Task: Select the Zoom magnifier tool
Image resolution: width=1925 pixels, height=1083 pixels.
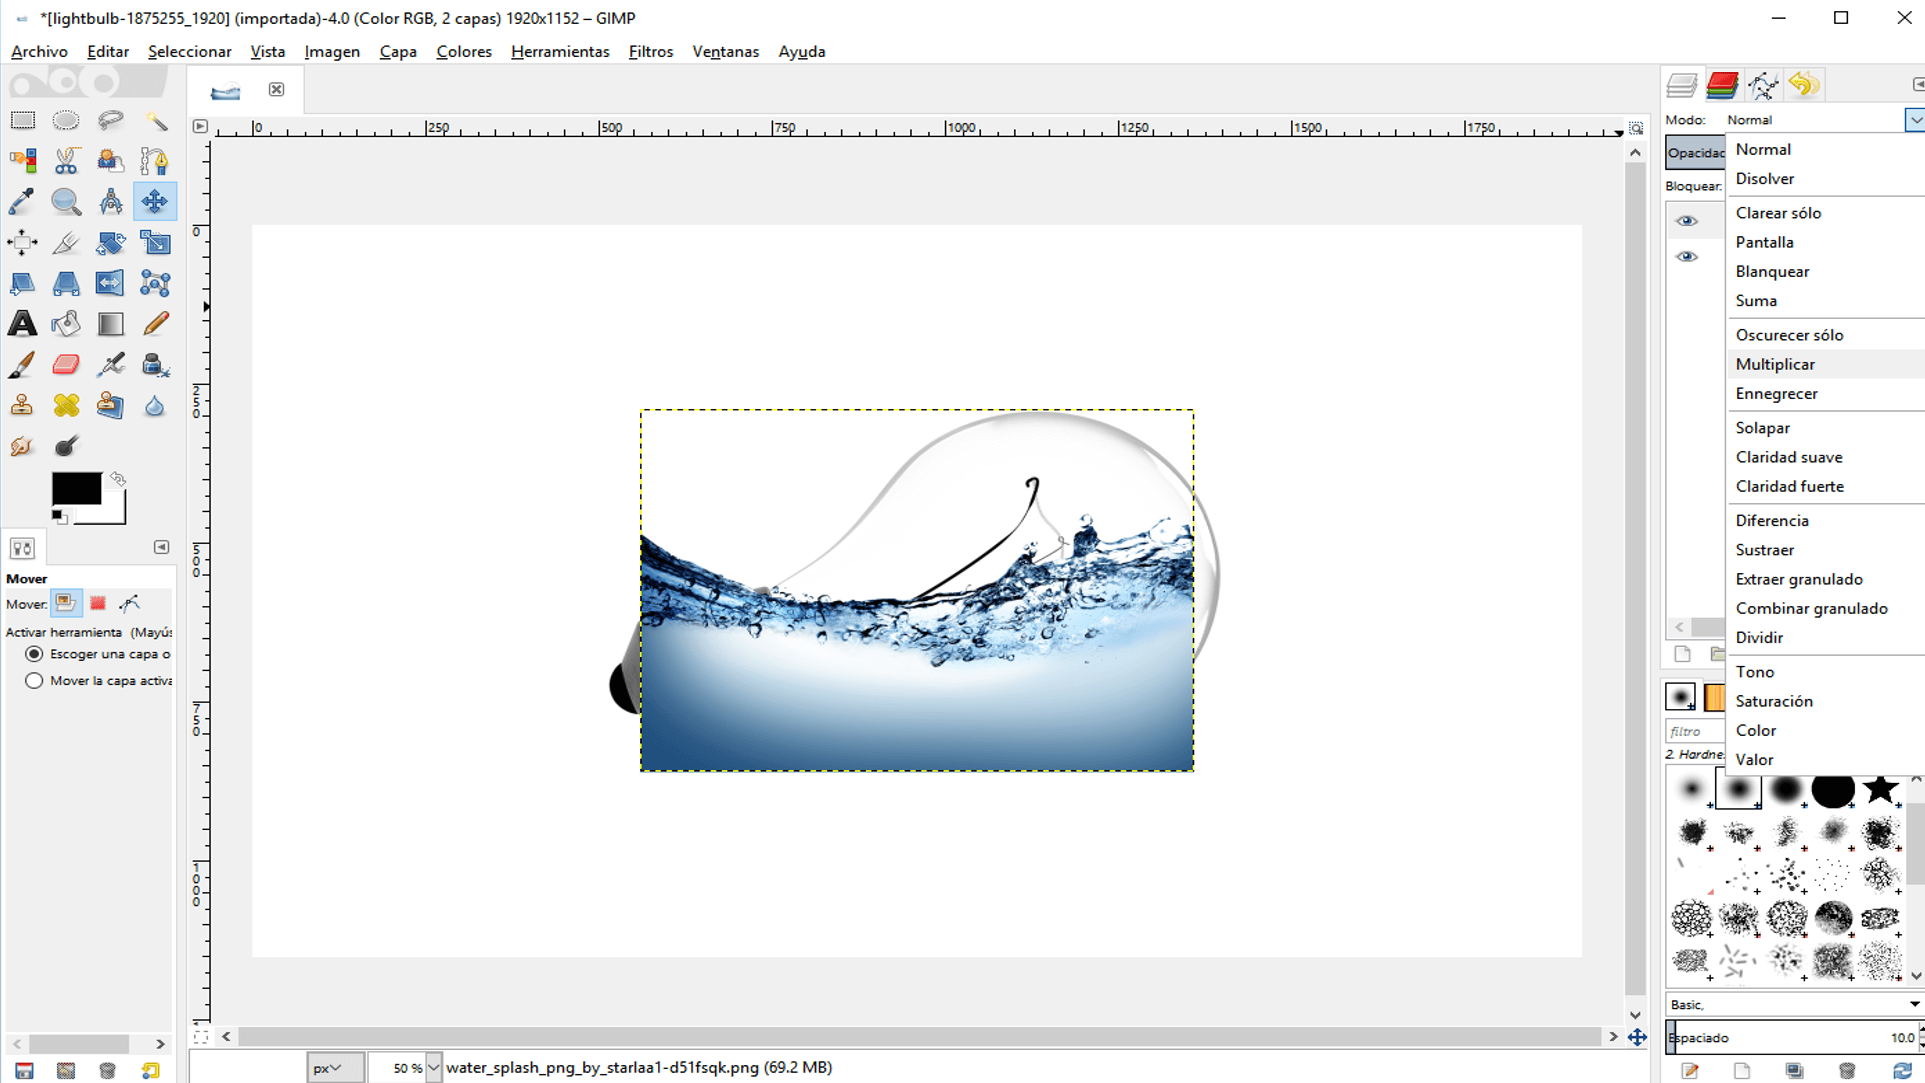Action: (66, 201)
